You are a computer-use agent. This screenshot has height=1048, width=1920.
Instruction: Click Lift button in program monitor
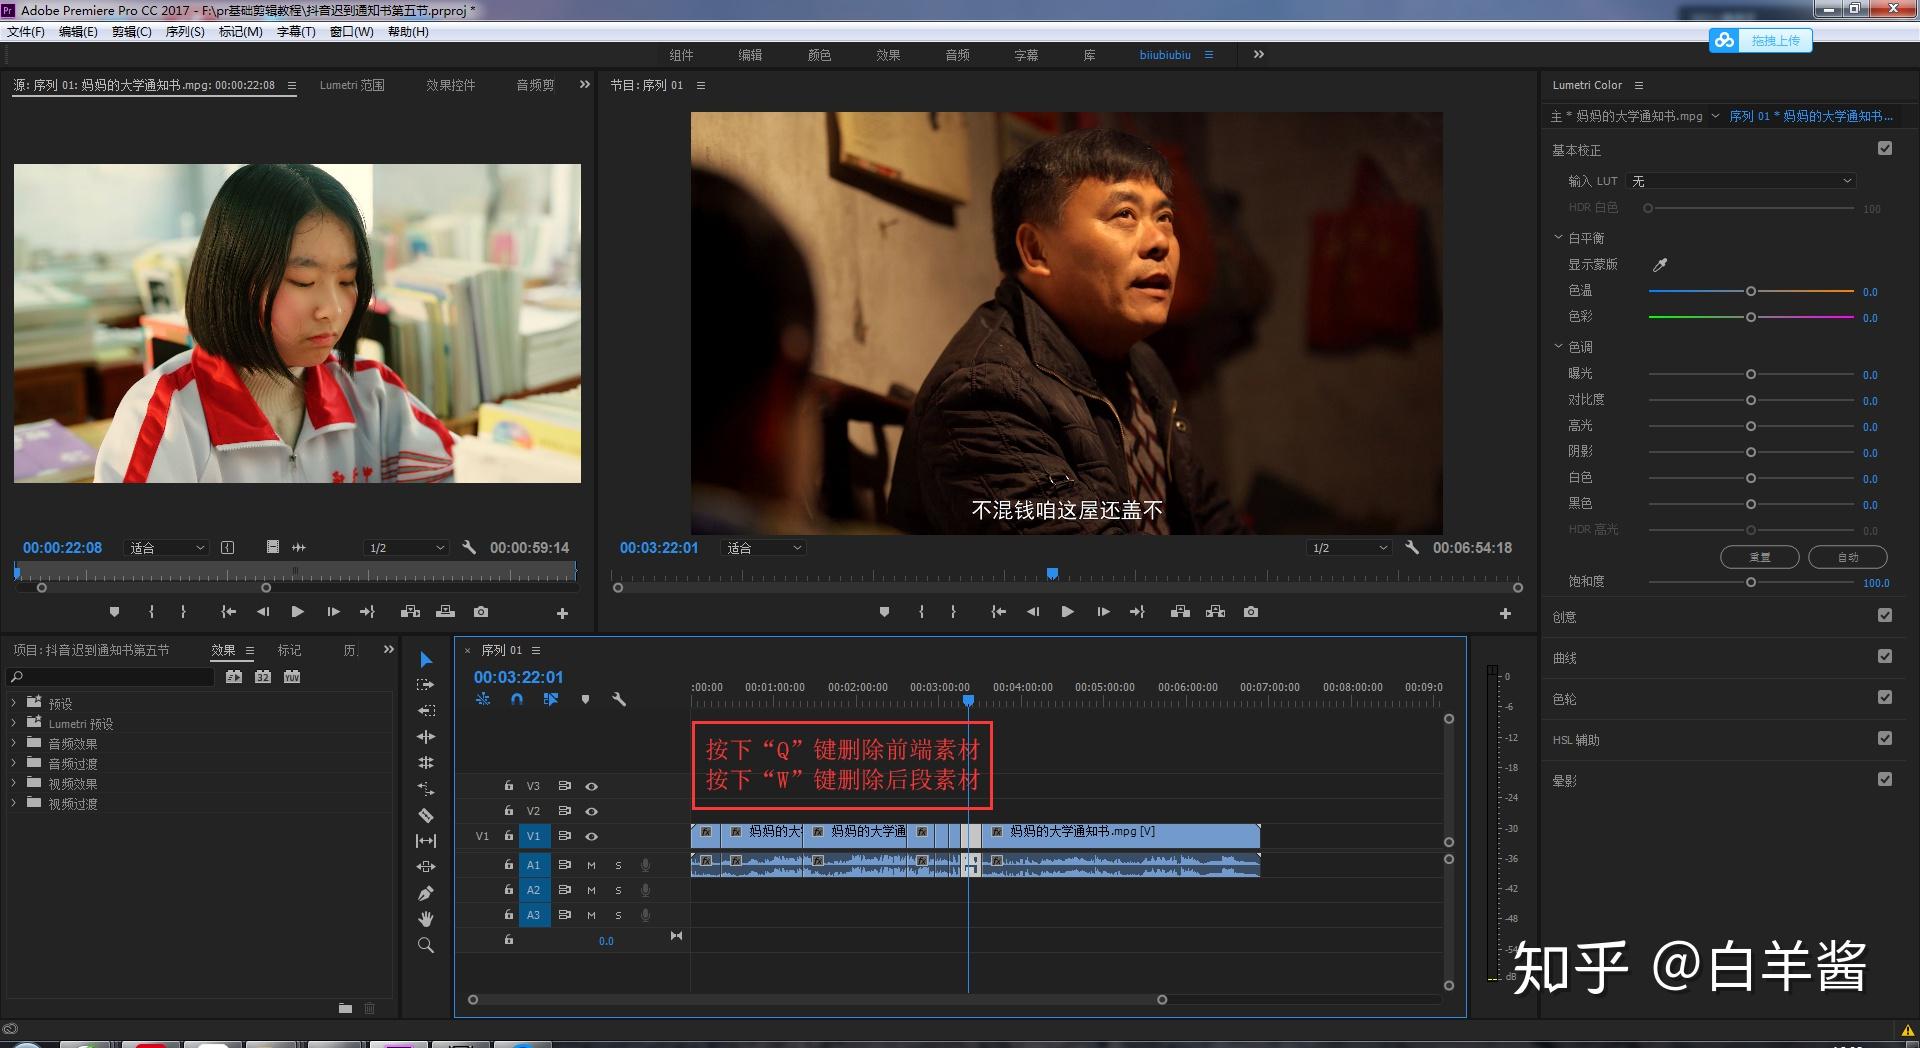[1180, 612]
